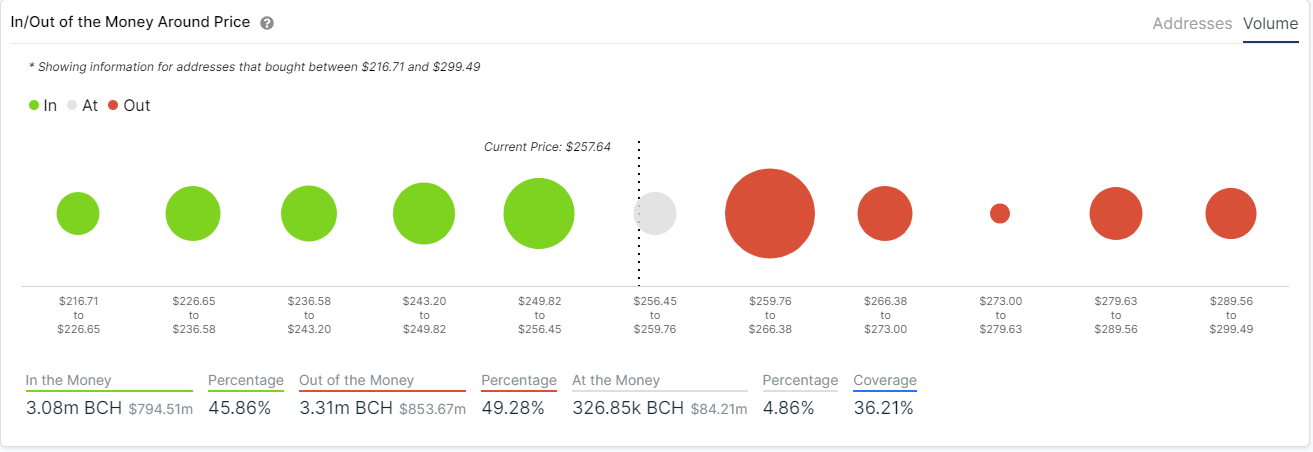Click the largest red bubble $259.76 to $266.38
This screenshot has height=452, width=1313.
pos(770,213)
